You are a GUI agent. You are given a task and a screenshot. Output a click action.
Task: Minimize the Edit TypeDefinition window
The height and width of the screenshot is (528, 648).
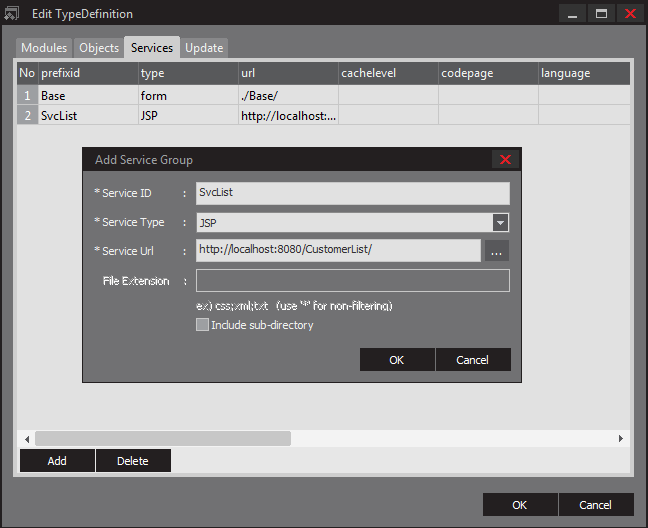[x=572, y=14]
